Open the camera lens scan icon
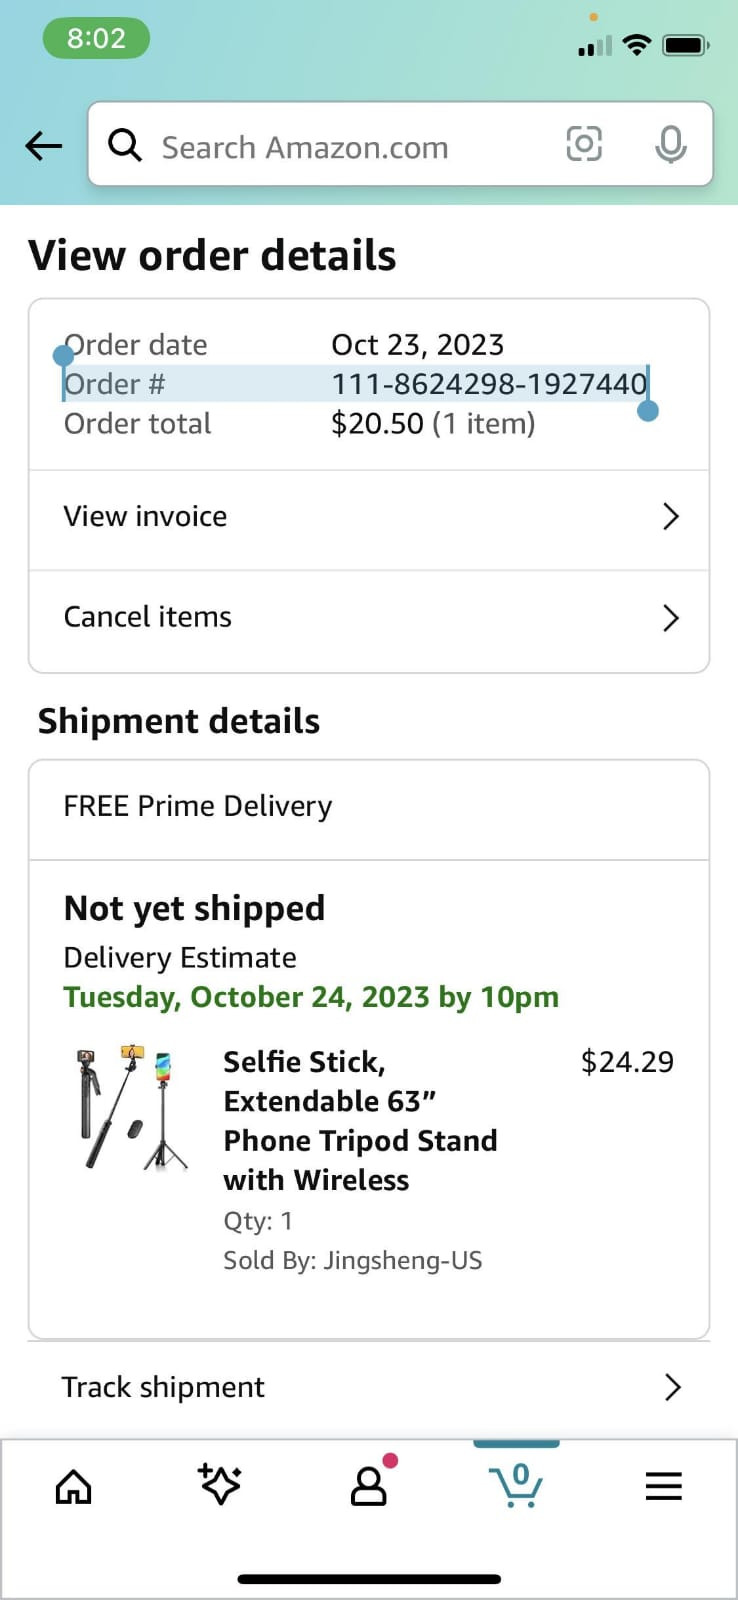The height and width of the screenshot is (1600, 738). (x=584, y=145)
